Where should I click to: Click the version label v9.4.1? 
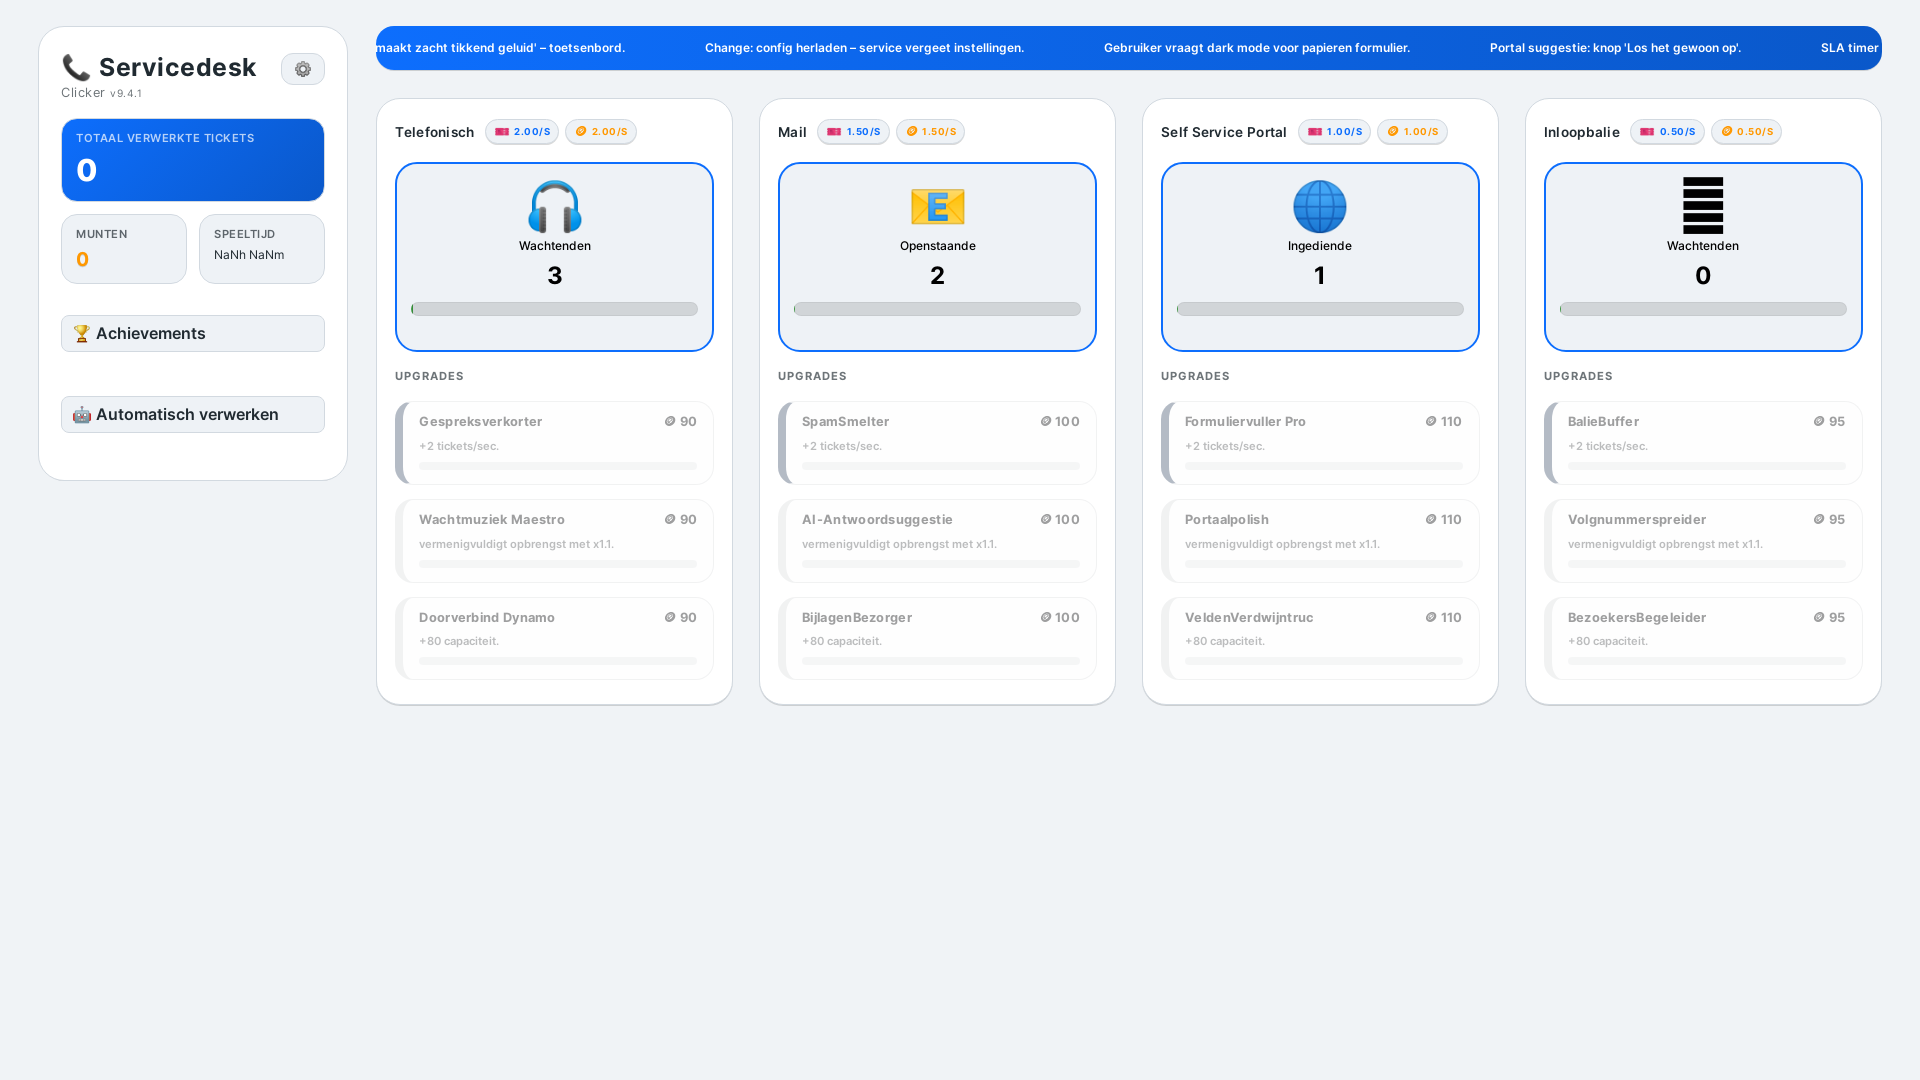pyautogui.click(x=126, y=94)
